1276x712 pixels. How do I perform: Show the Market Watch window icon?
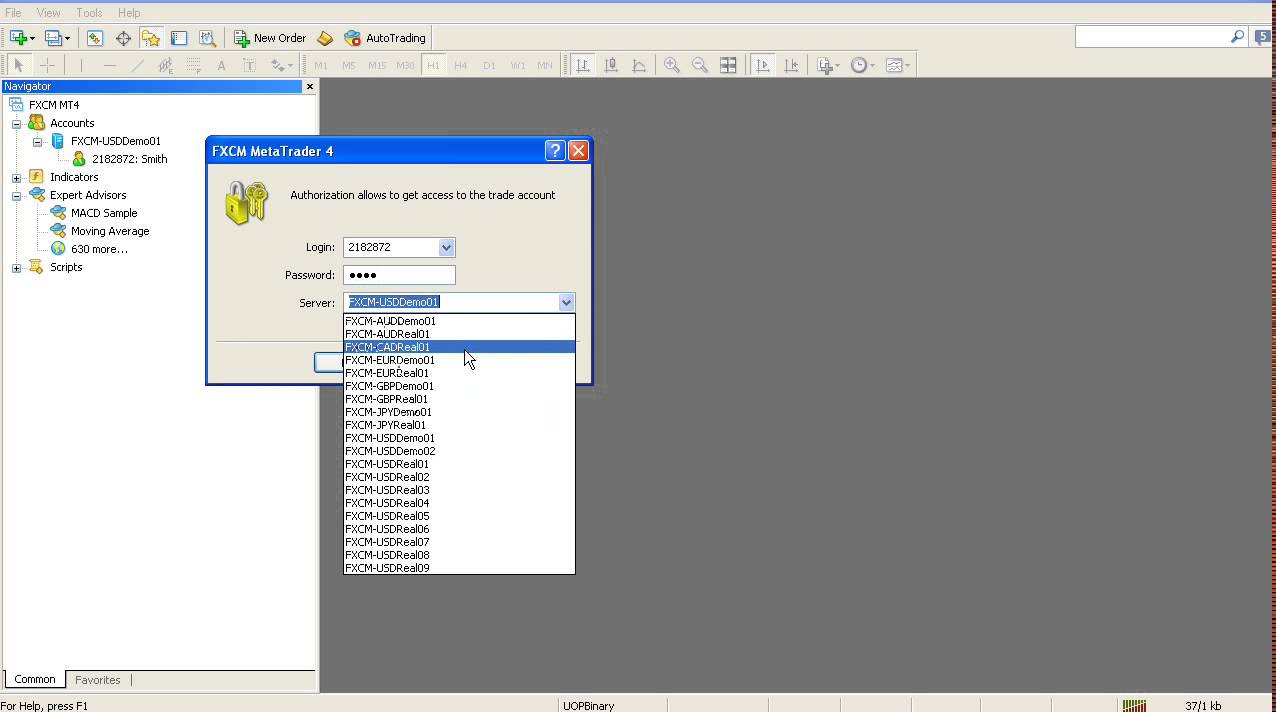pyautogui.click(x=95, y=38)
